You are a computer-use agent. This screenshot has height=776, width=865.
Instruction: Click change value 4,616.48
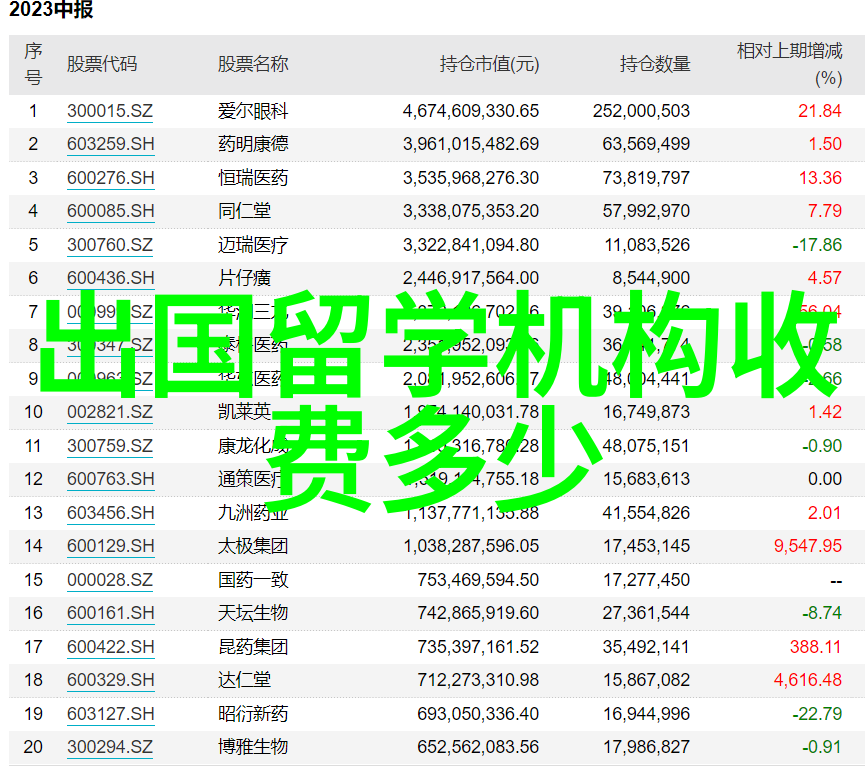tap(808, 680)
